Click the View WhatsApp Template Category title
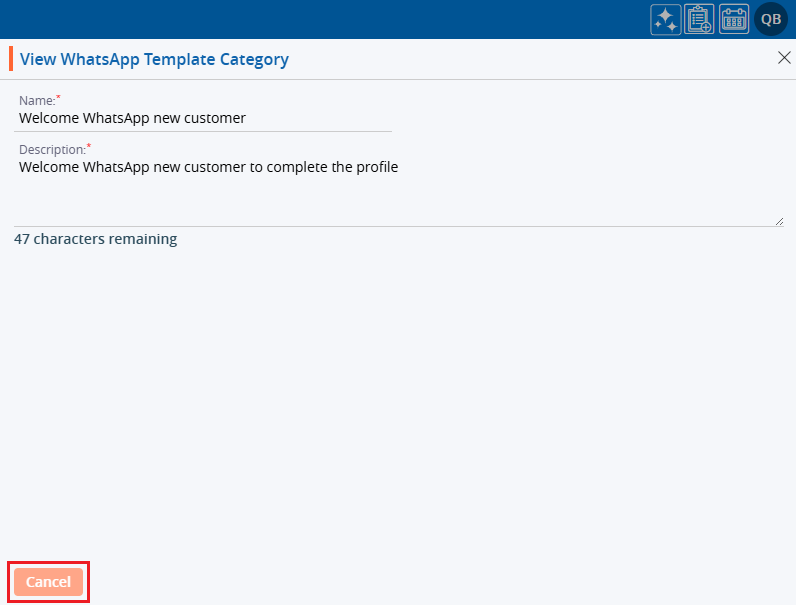 154,59
